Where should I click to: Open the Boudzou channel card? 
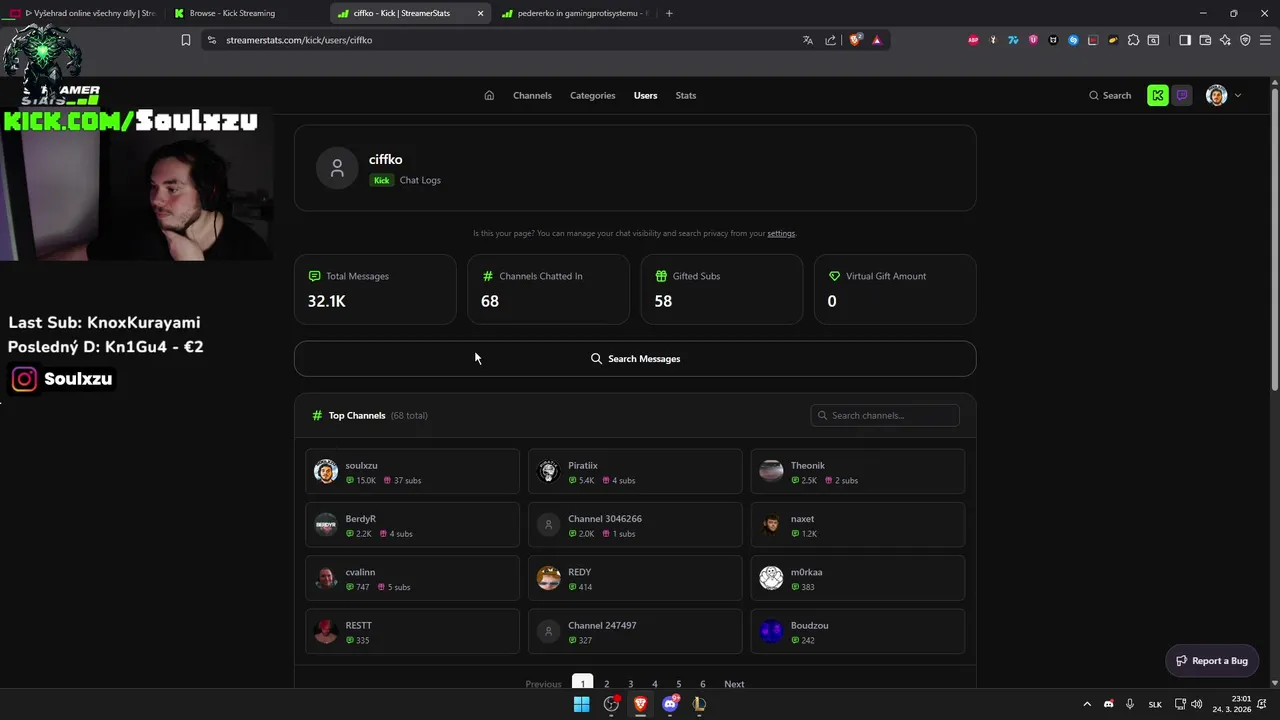pyautogui.click(x=857, y=632)
